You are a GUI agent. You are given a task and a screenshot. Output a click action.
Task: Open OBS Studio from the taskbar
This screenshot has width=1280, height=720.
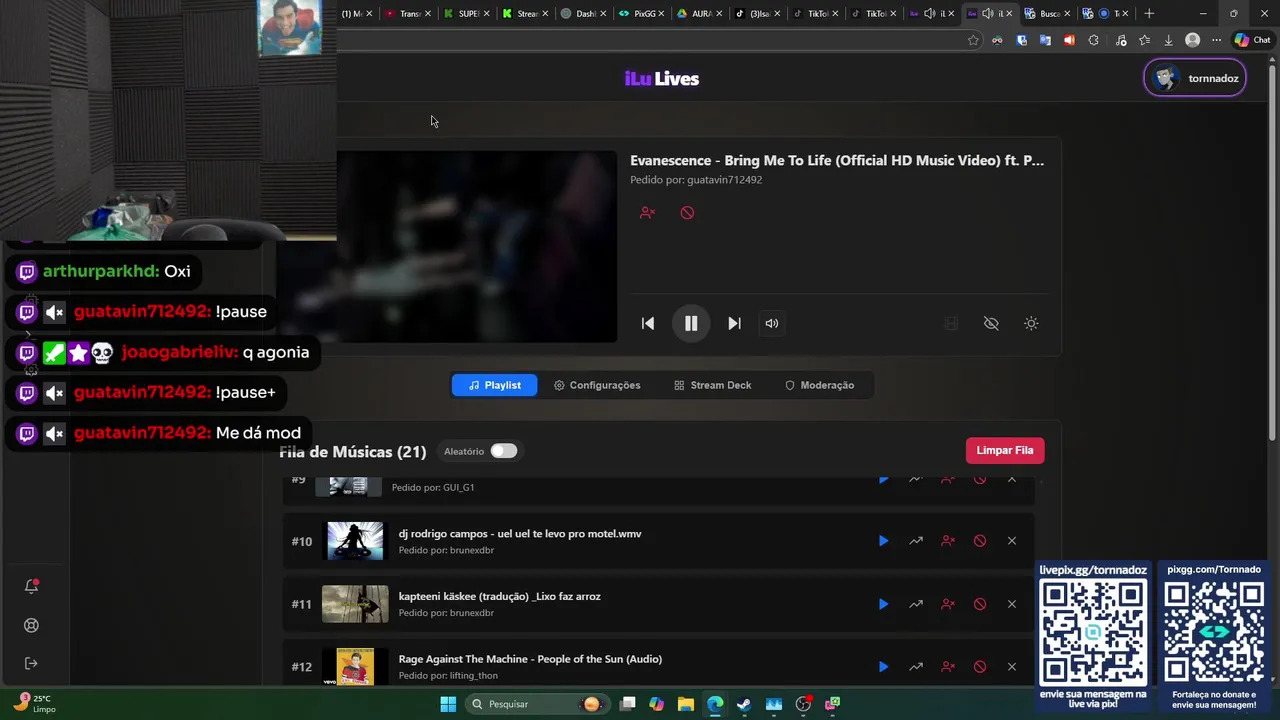click(x=803, y=704)
